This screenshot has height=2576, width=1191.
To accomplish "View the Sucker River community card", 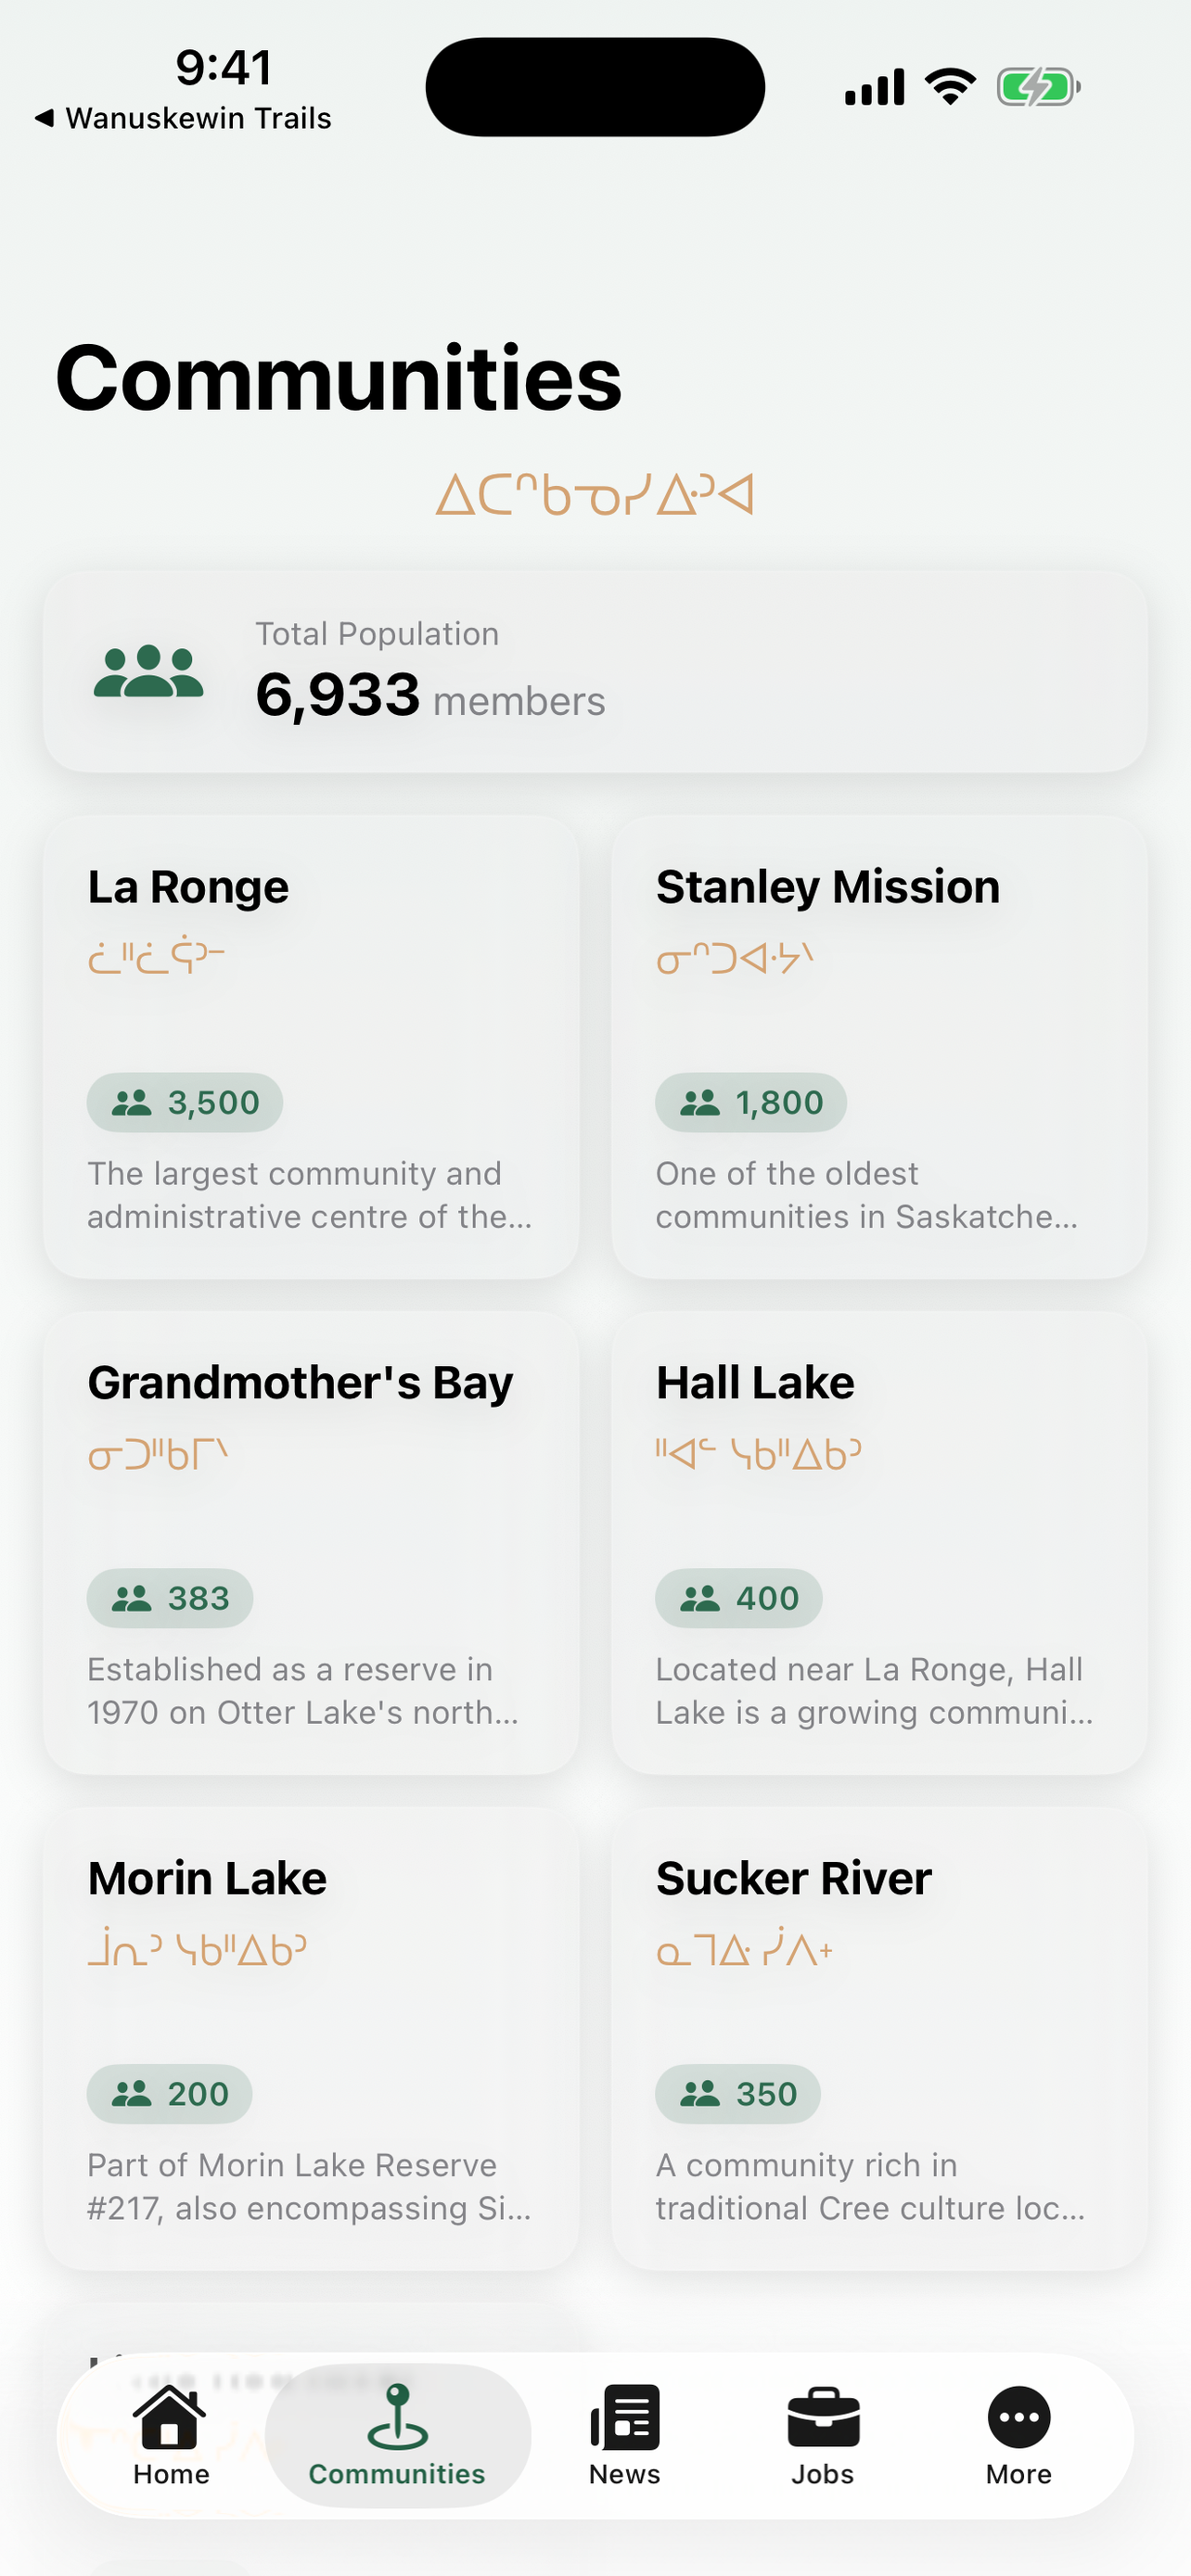I will tap(879, 2039).
